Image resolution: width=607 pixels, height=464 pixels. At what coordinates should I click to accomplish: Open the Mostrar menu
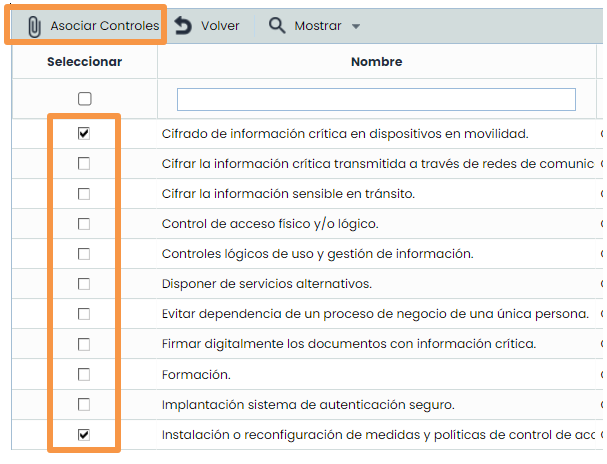point(317,26)
